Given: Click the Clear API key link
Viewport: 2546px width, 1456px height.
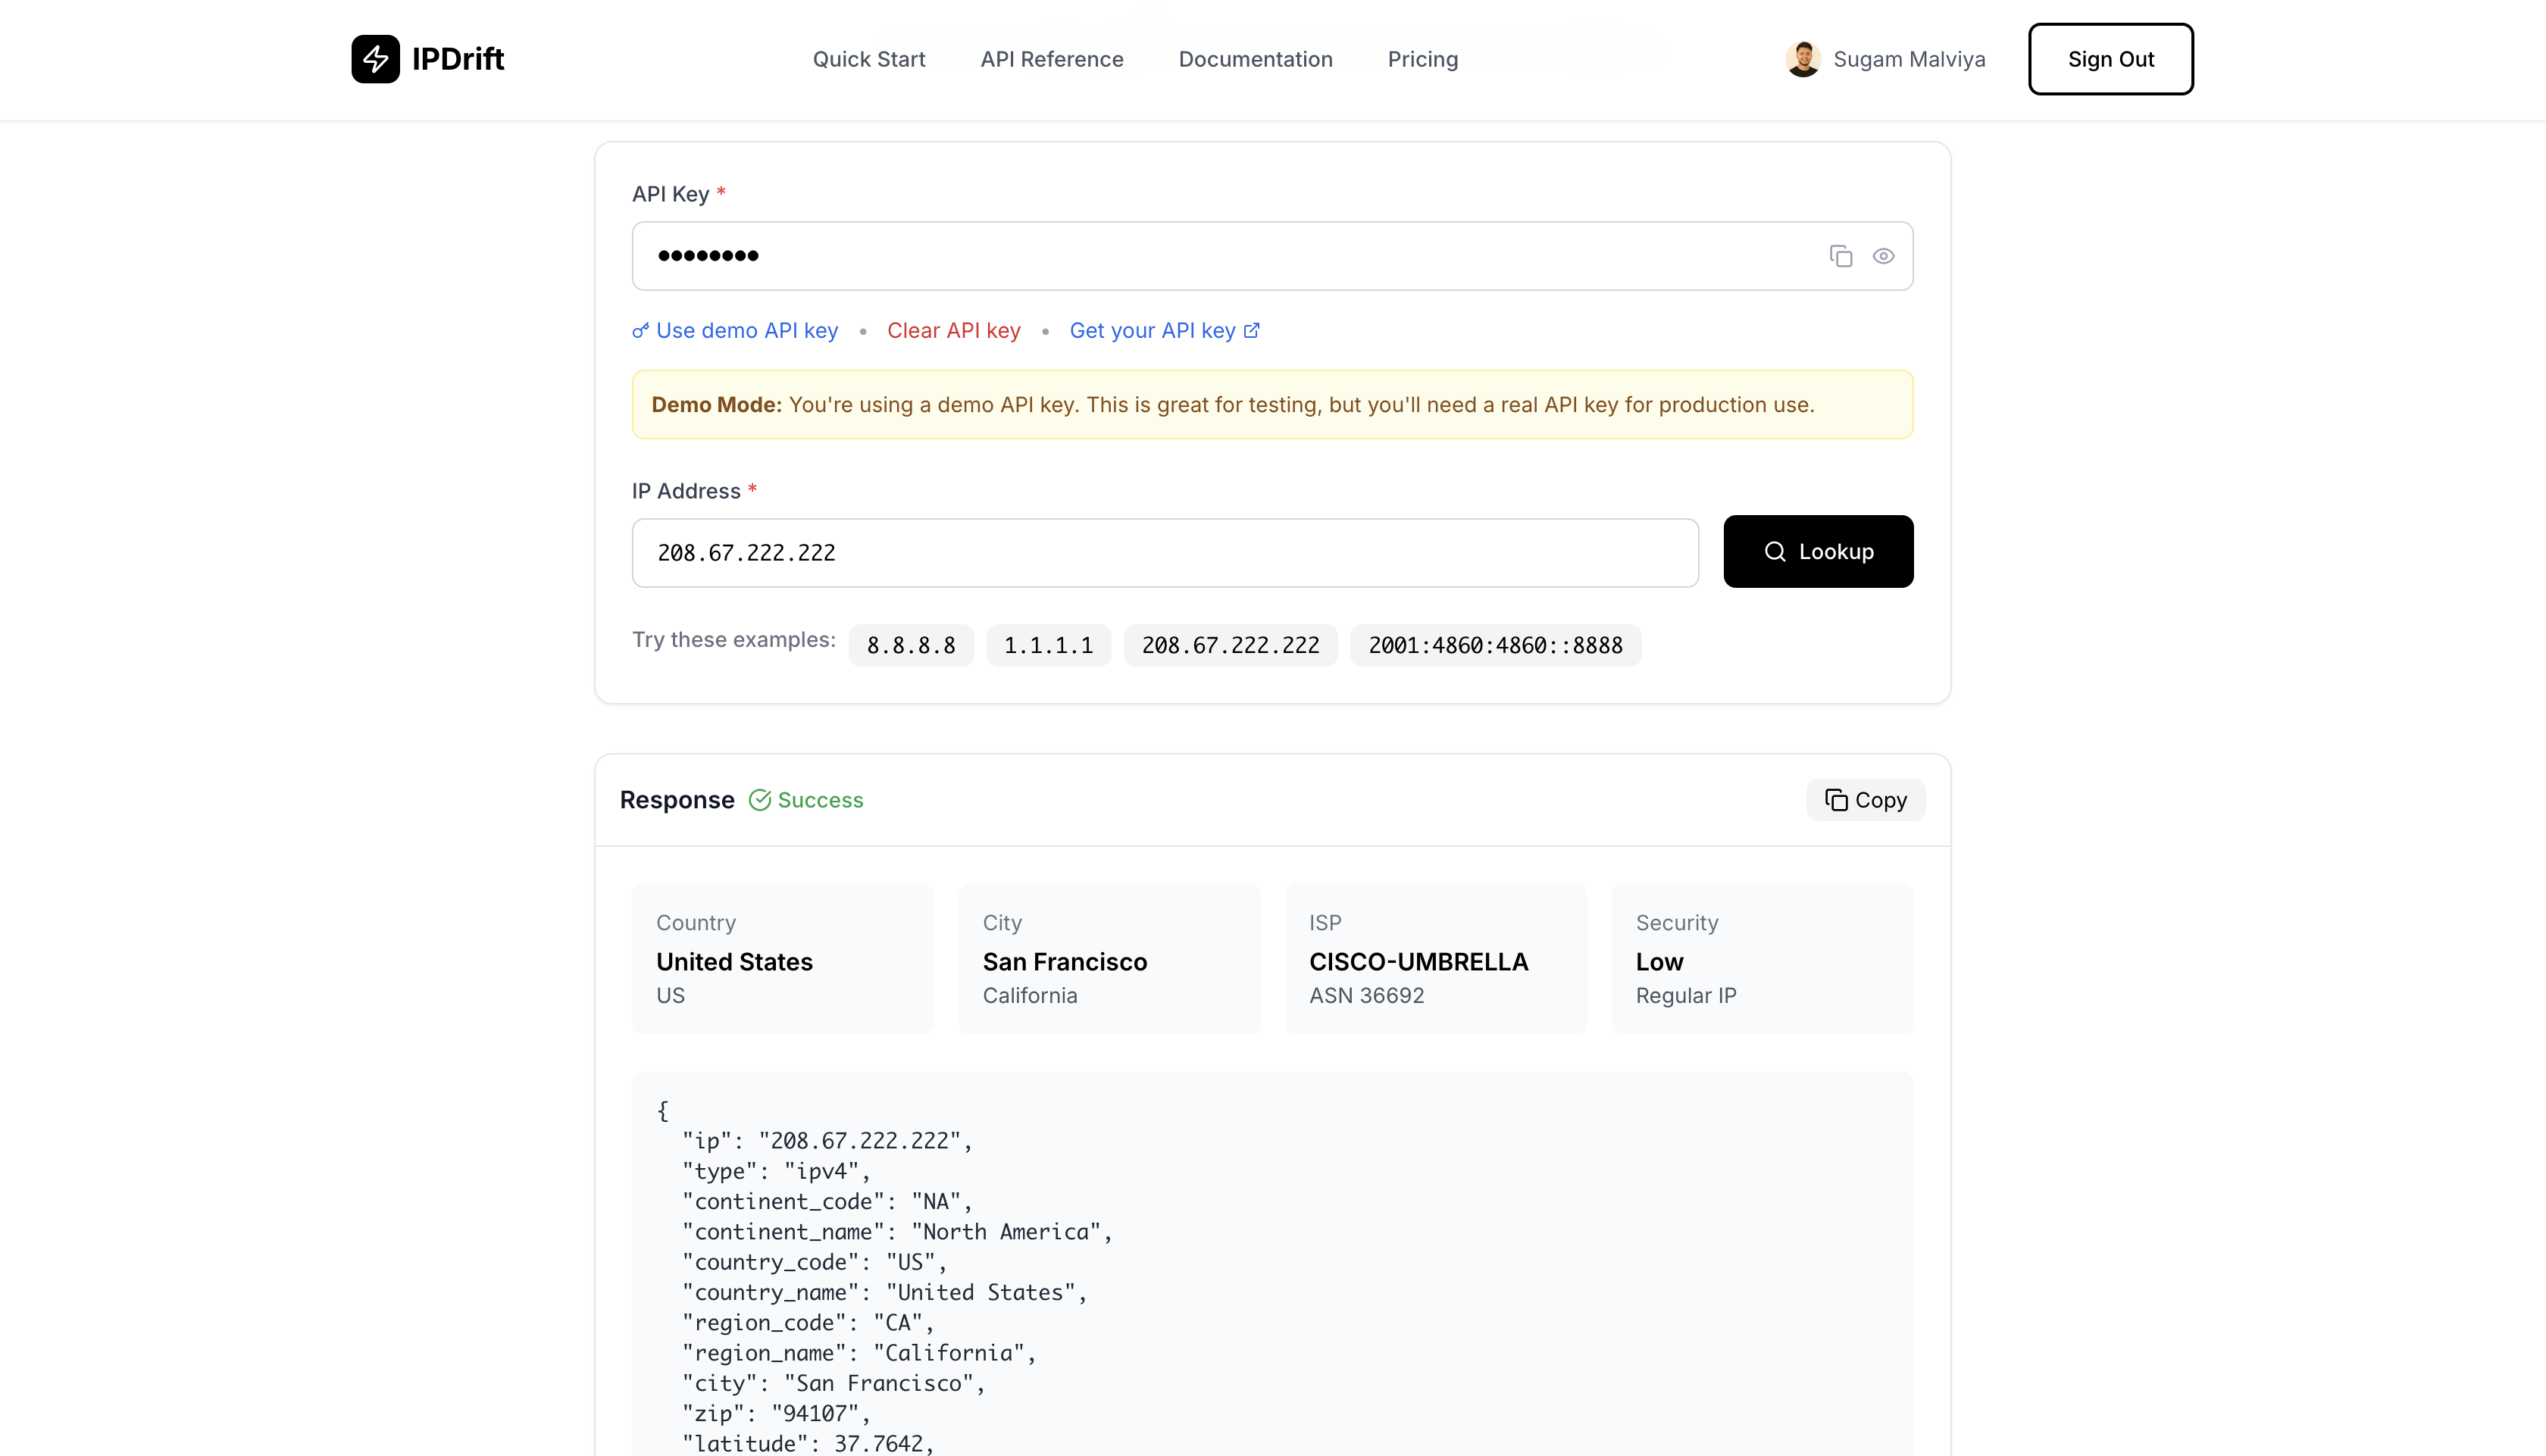Looking at the screenshot, I should pyautogui.click(x=953, y=331).
